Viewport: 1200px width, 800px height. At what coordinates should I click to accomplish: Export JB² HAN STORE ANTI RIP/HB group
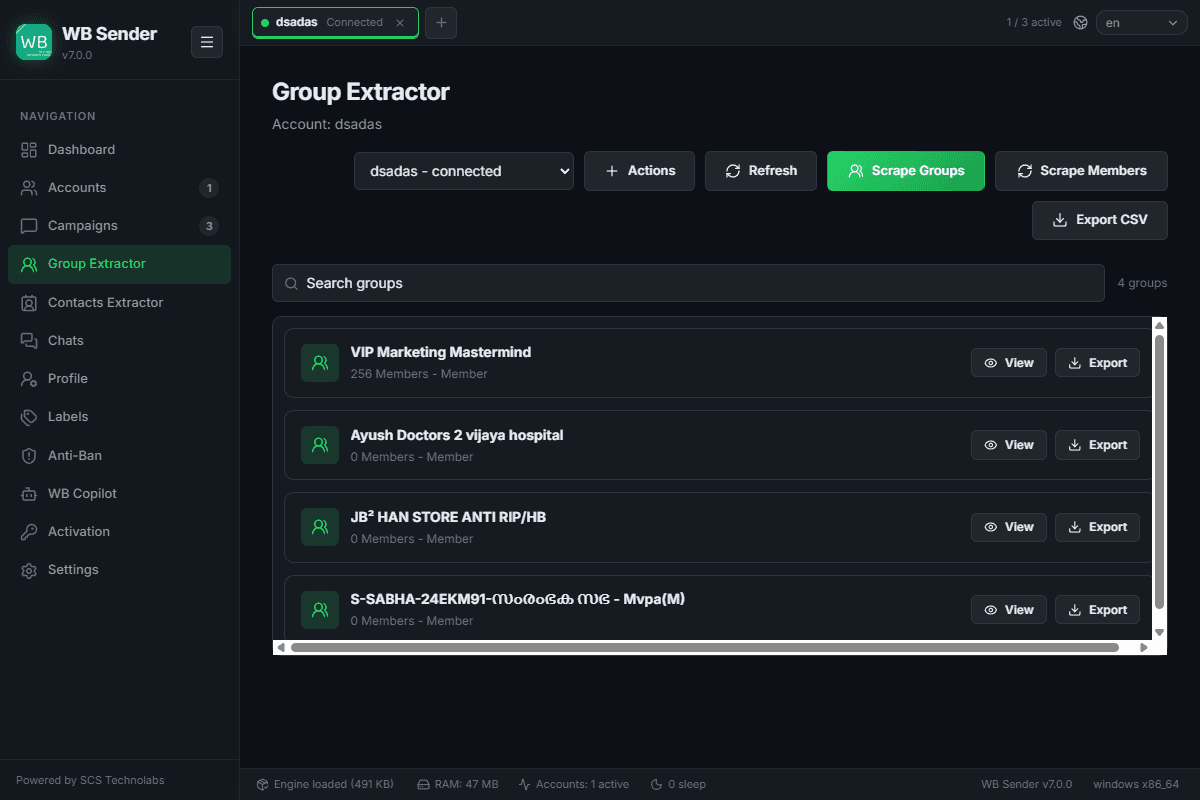(1097, 527)
